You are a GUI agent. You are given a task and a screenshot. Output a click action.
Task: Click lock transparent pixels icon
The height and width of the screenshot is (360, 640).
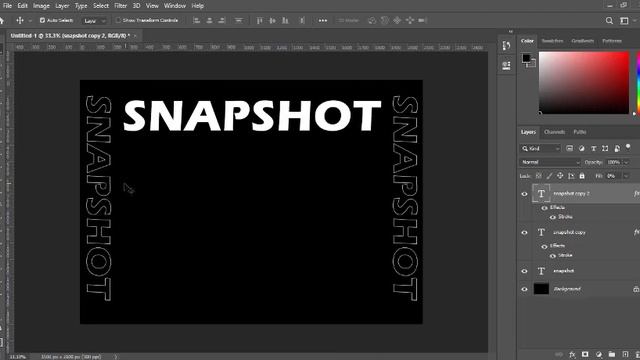click(539, 176)
